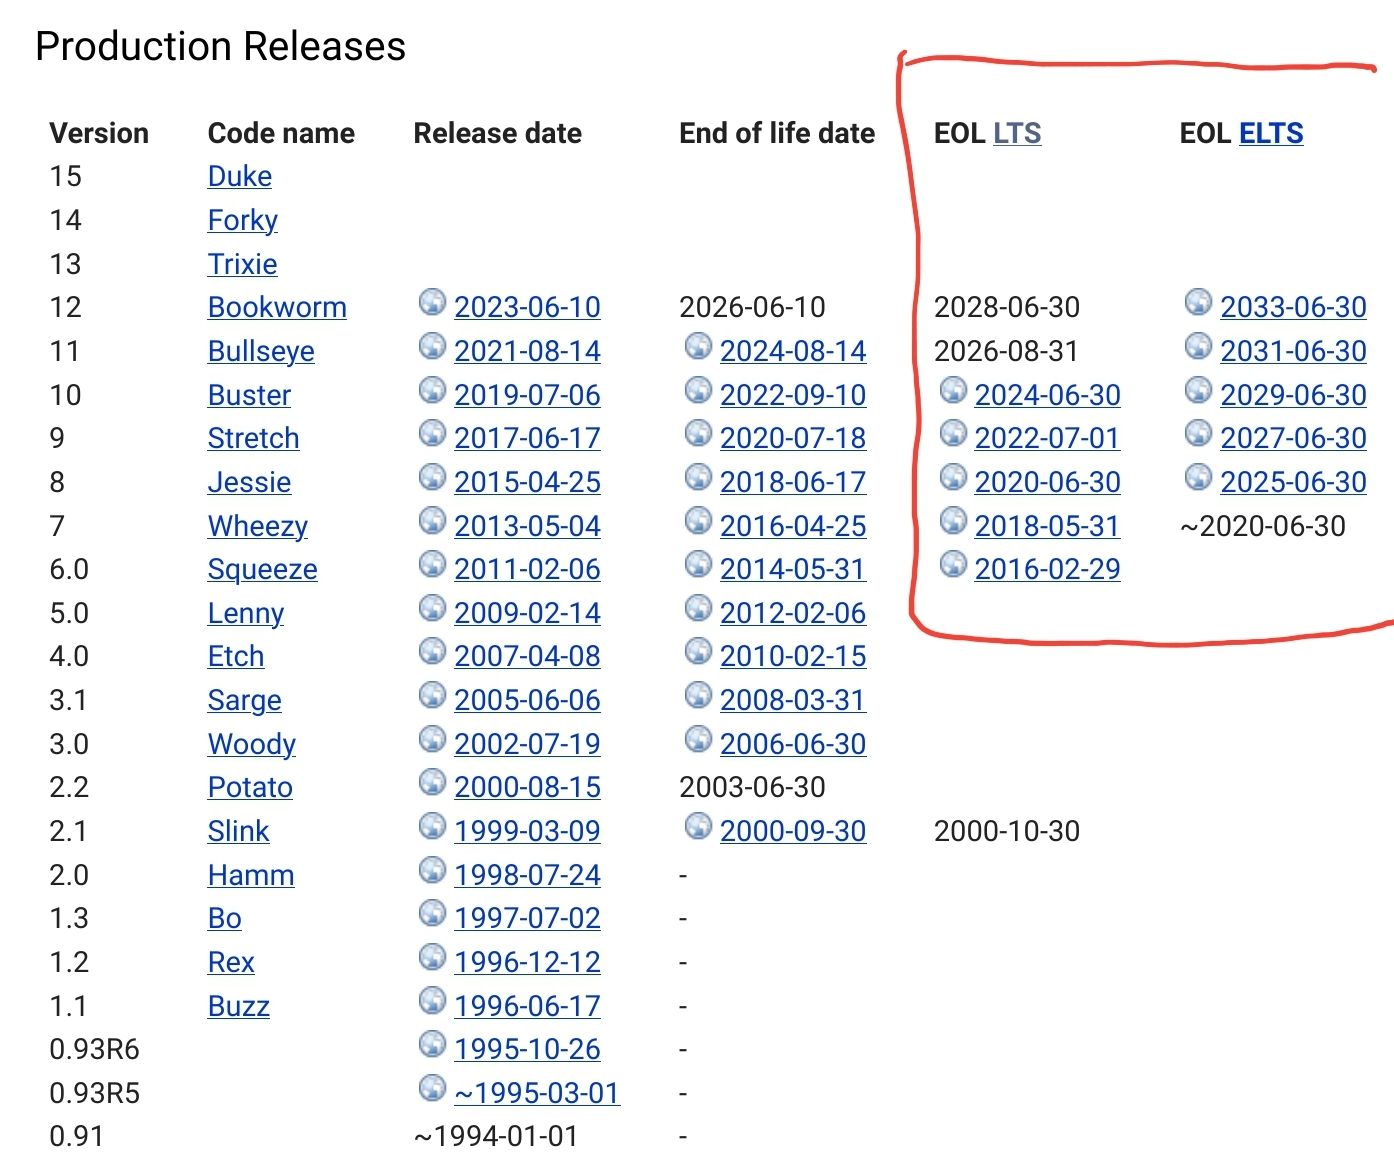The width and height of the screenshot is (1394, 1176).
Task: Click globe icon beside Buster LTS date 2024-06-30
Action: (x=954, y=390)
